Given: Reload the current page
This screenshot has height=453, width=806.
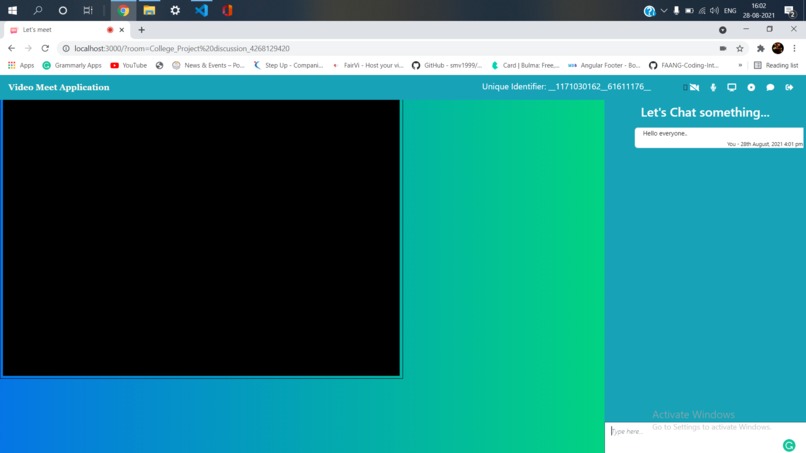Looking at the screenshot, I should coord(45,48).
